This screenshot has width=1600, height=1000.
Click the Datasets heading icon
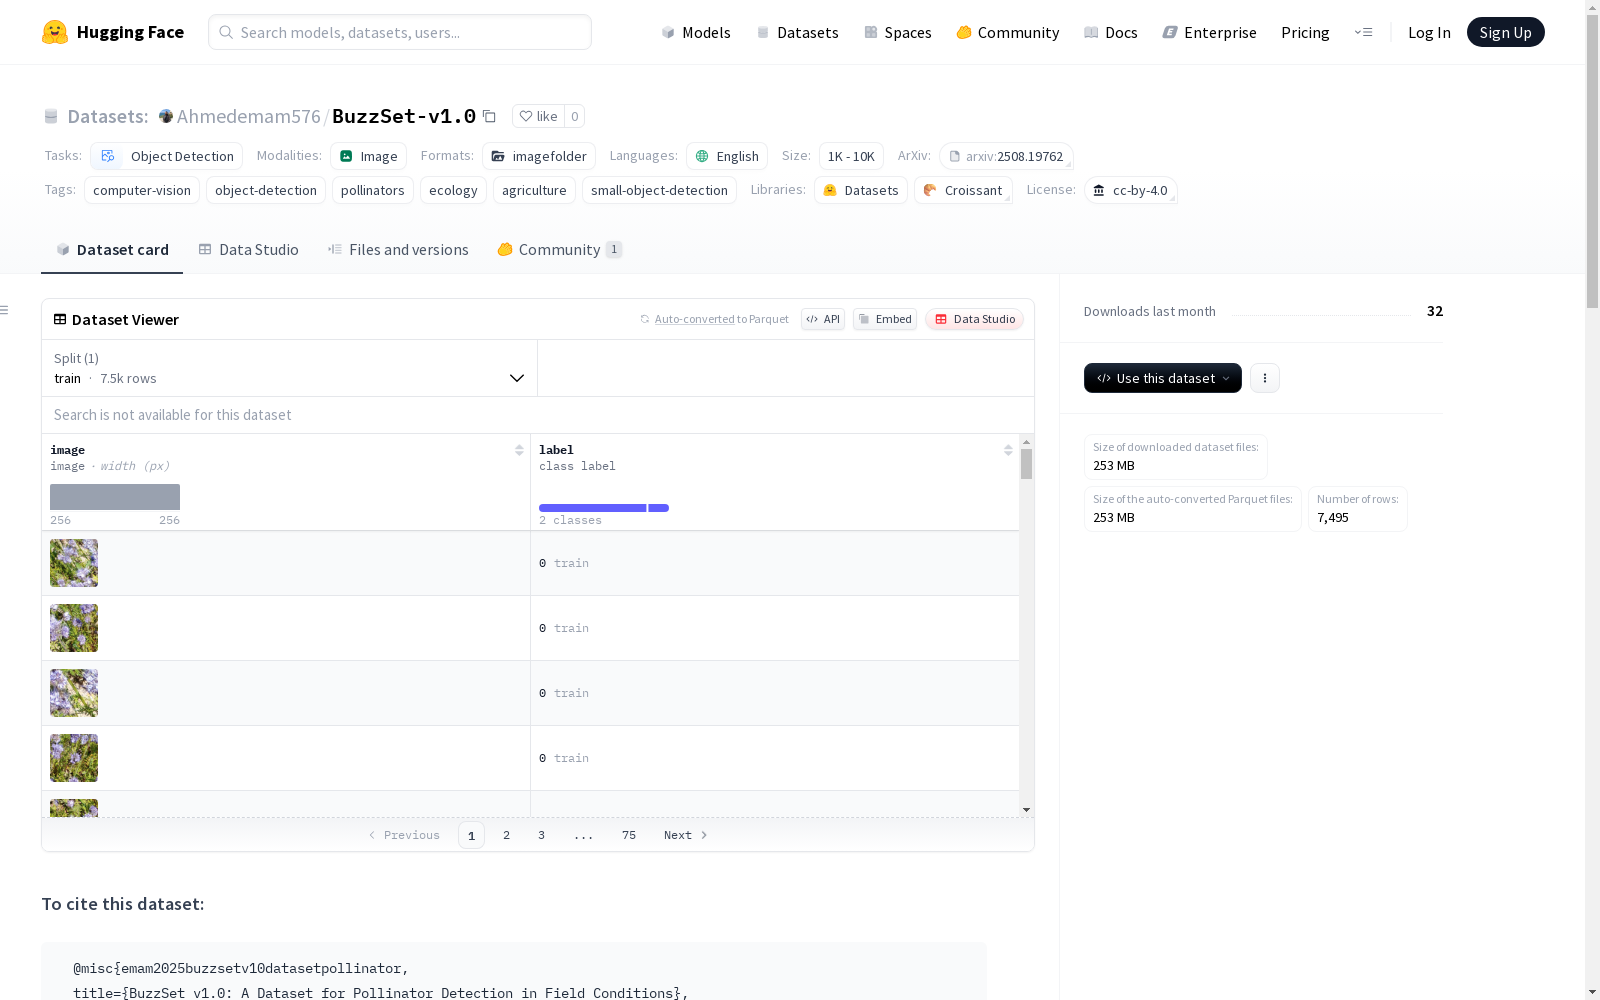(x=51, y=116)
